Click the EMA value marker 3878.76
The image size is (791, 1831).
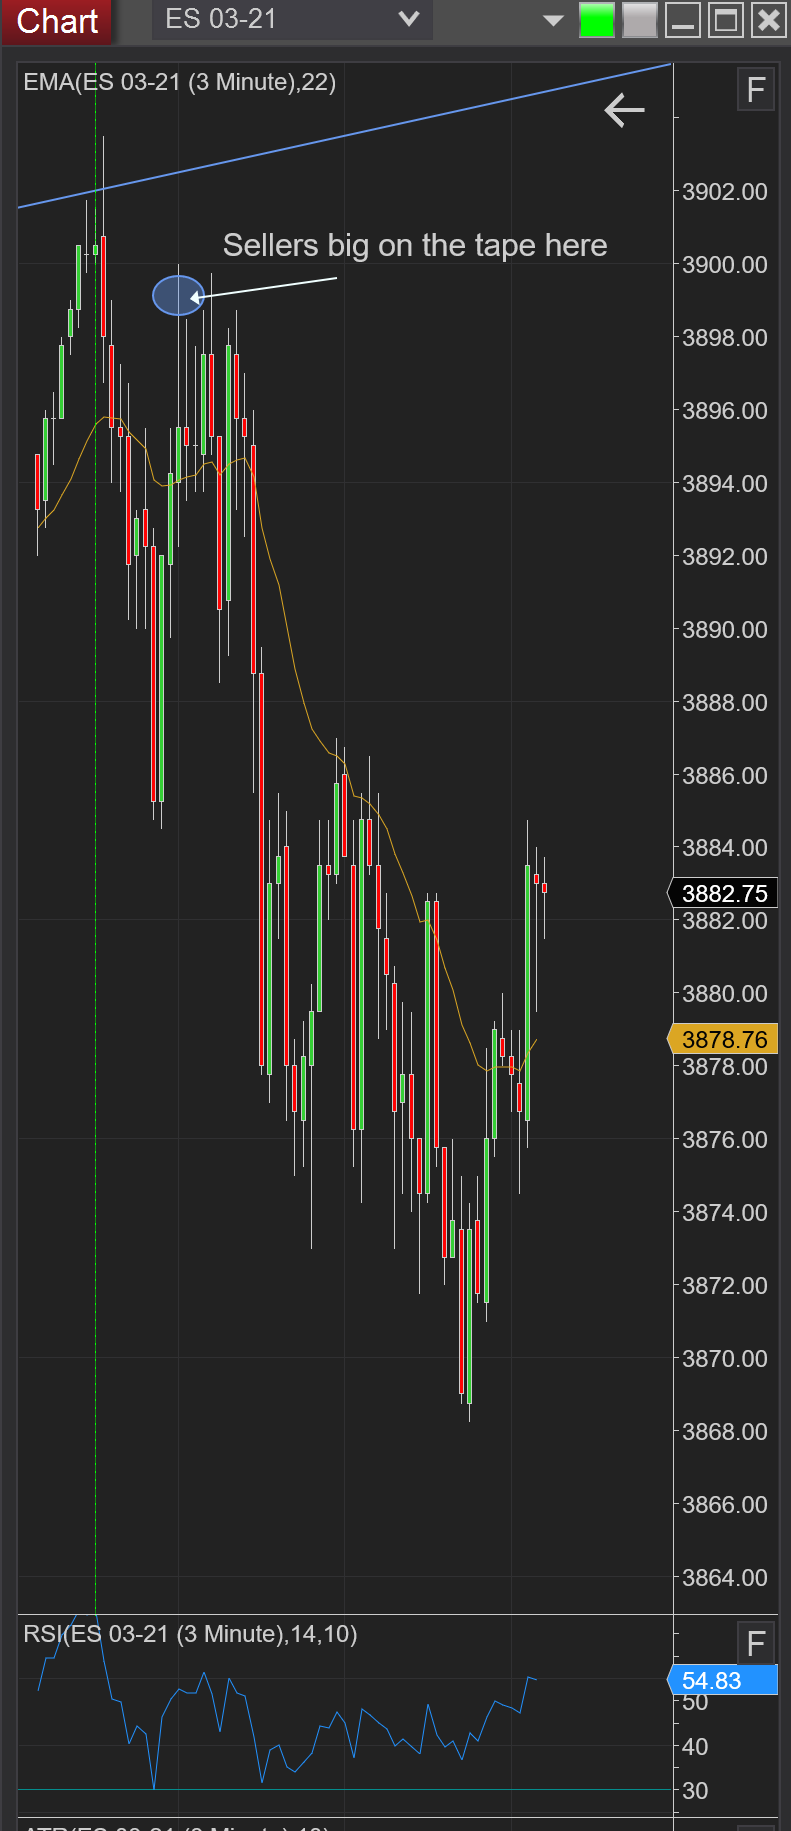click(x=723, y=1039)
